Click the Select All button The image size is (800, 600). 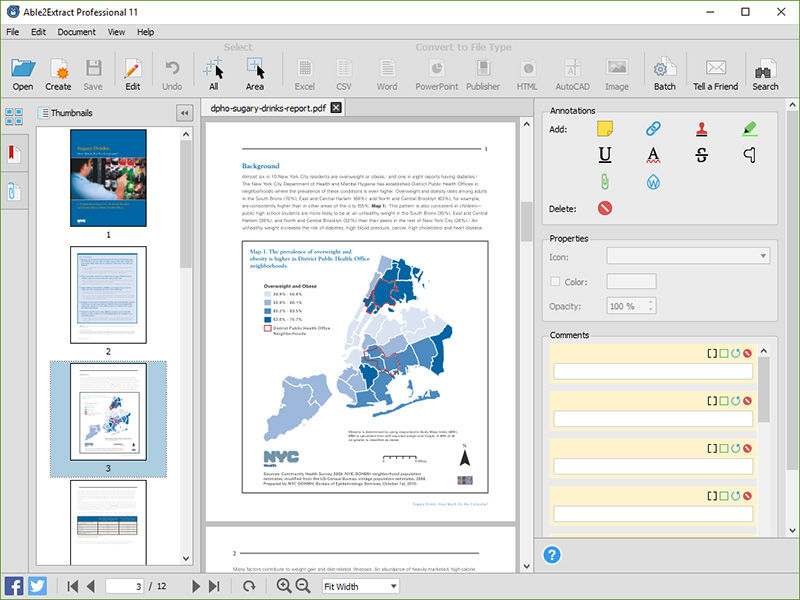click(x=213, y=75)
